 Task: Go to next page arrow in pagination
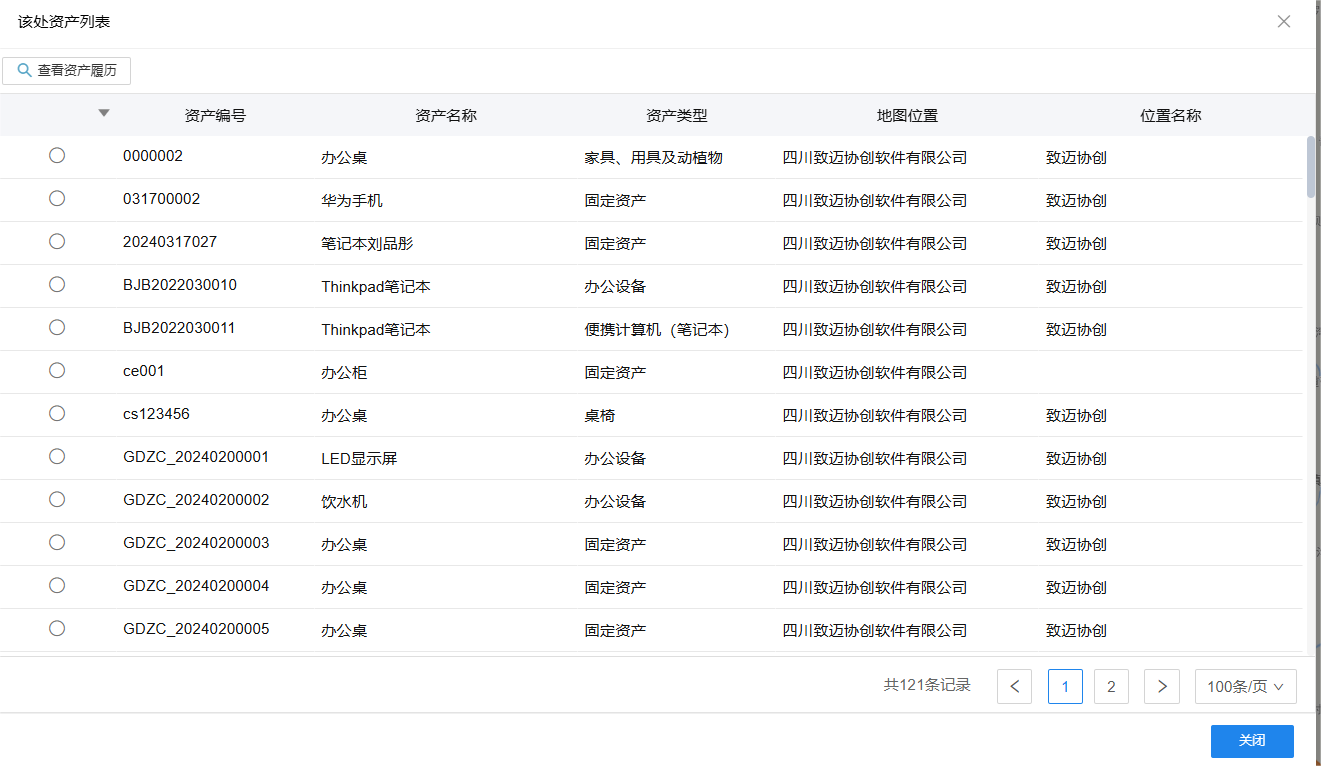[x=1162, y=686]
